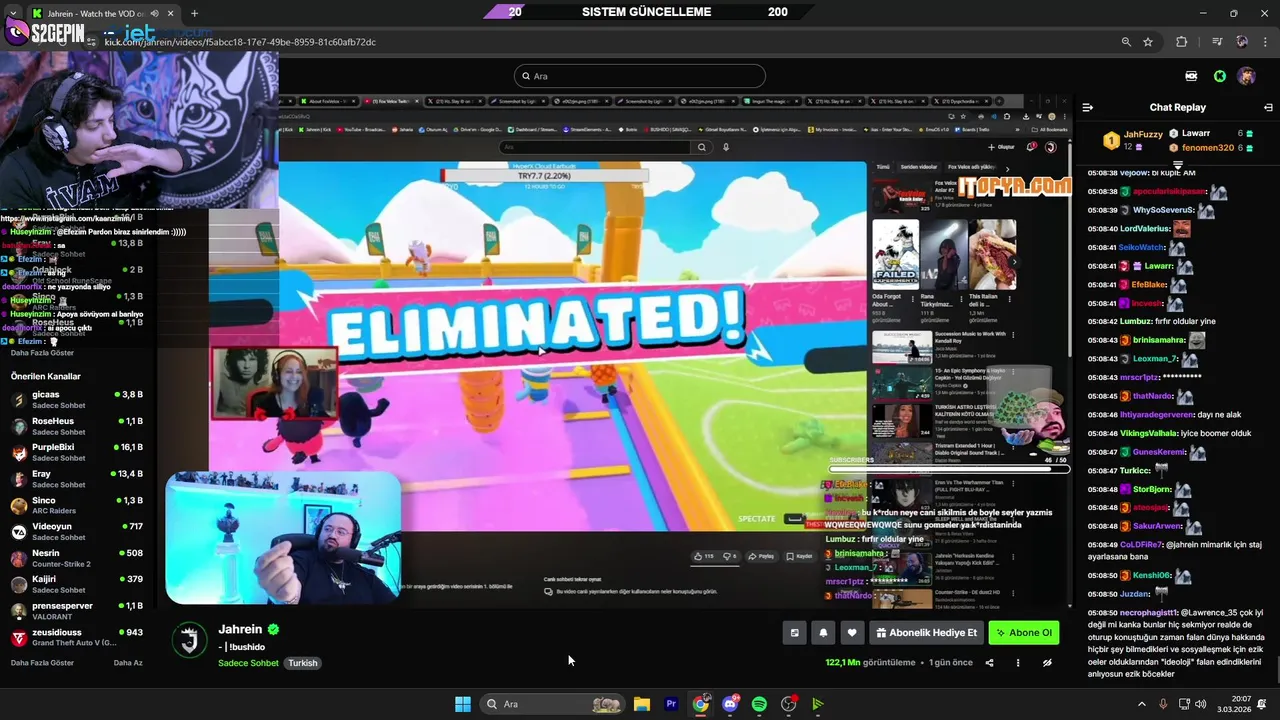The height and width of the screenshot is (720, 1280).
Task: Show hidden system tray icons chevron
Action: pyautogui.click(x=1142, y=704)
